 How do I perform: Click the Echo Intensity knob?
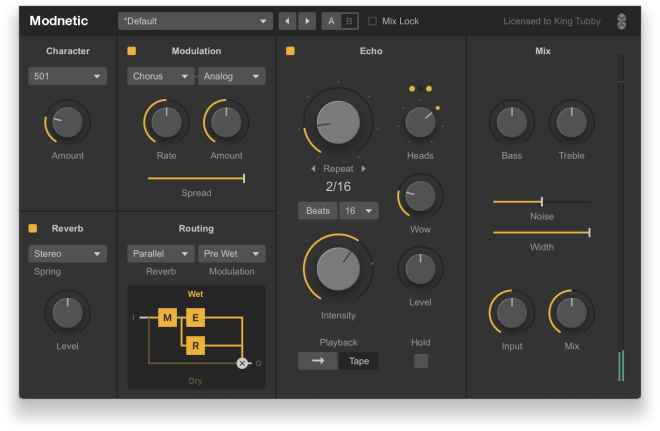338,269
